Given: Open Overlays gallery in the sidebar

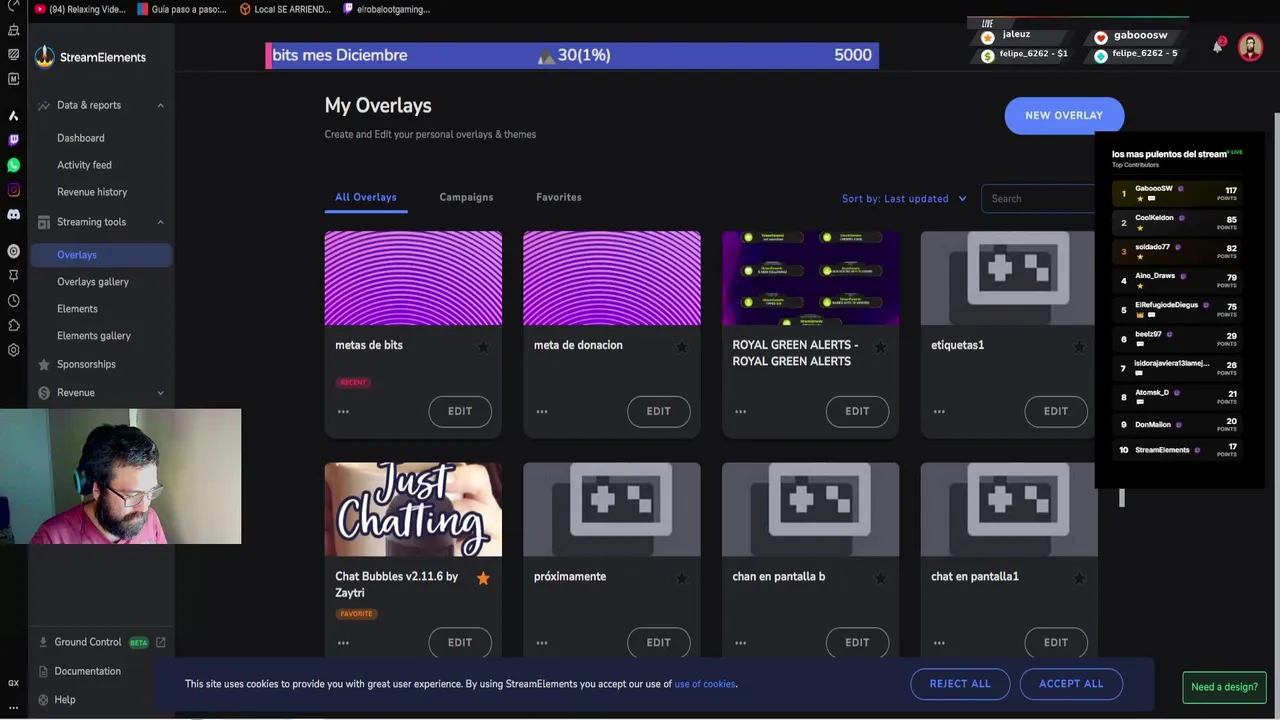Looking at the screenshot, I should pos(93,282).
